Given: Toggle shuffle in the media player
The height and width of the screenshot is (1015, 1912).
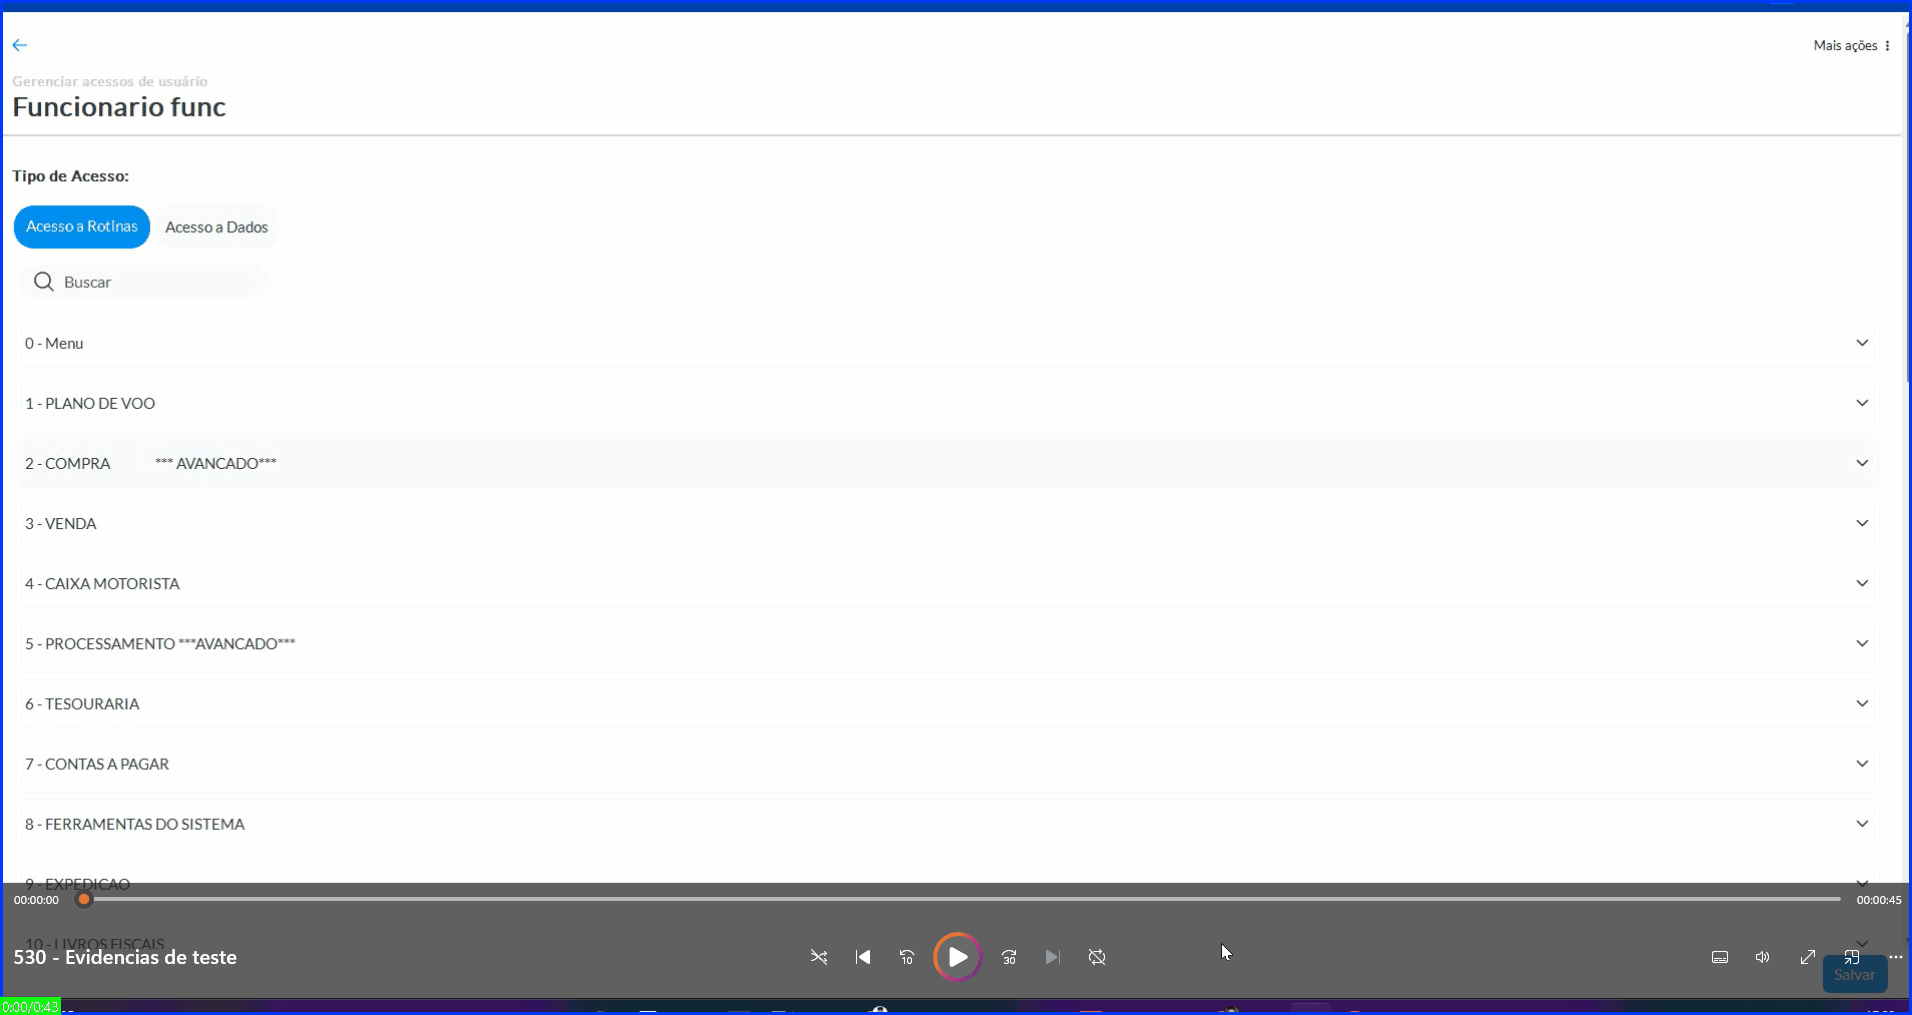Looking at the screenshot, I should point(819,957).
